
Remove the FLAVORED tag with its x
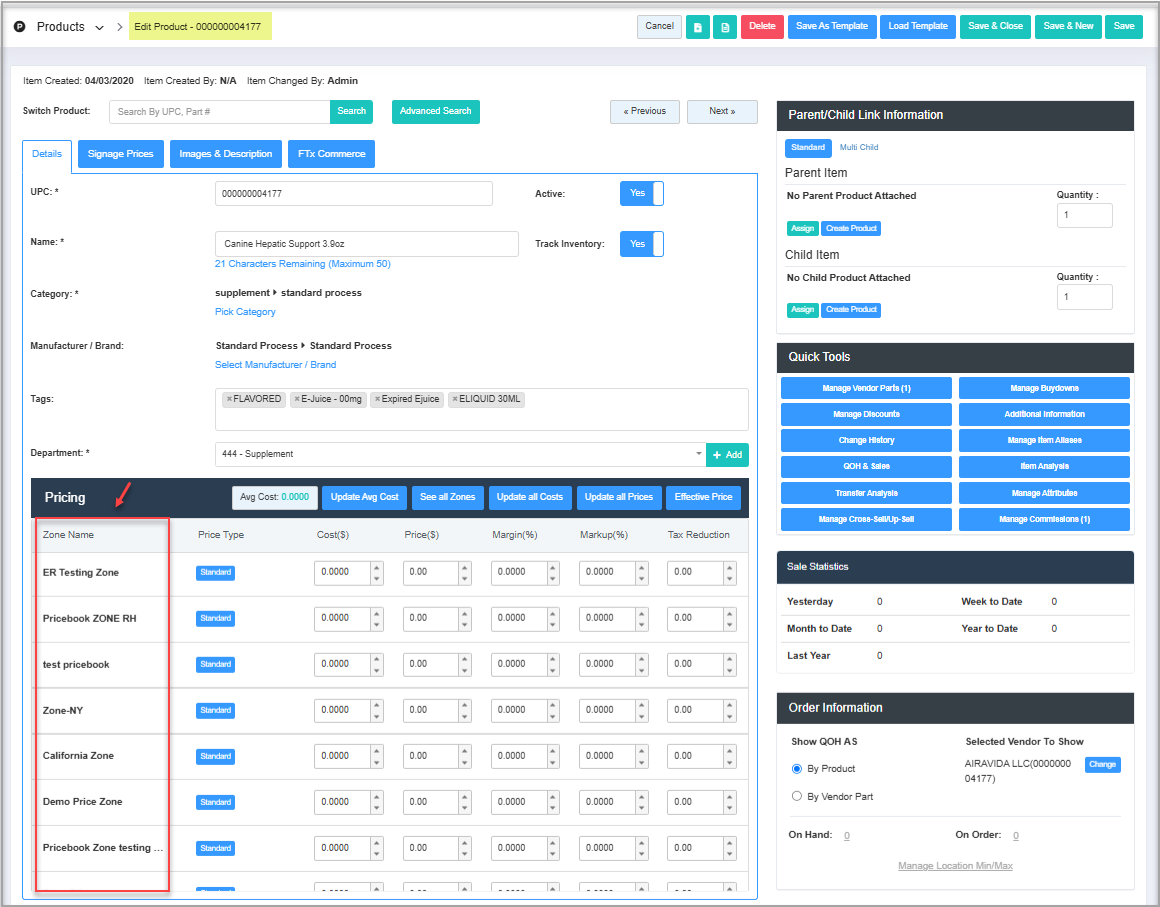point(229,399)
